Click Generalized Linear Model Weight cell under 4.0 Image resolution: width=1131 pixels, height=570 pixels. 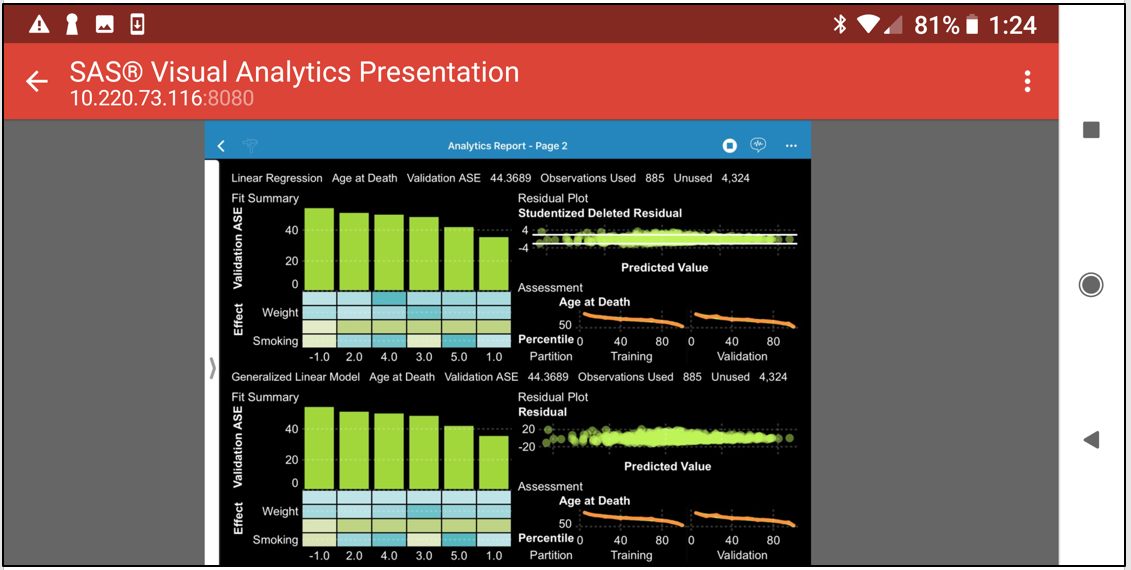(389, 512)
